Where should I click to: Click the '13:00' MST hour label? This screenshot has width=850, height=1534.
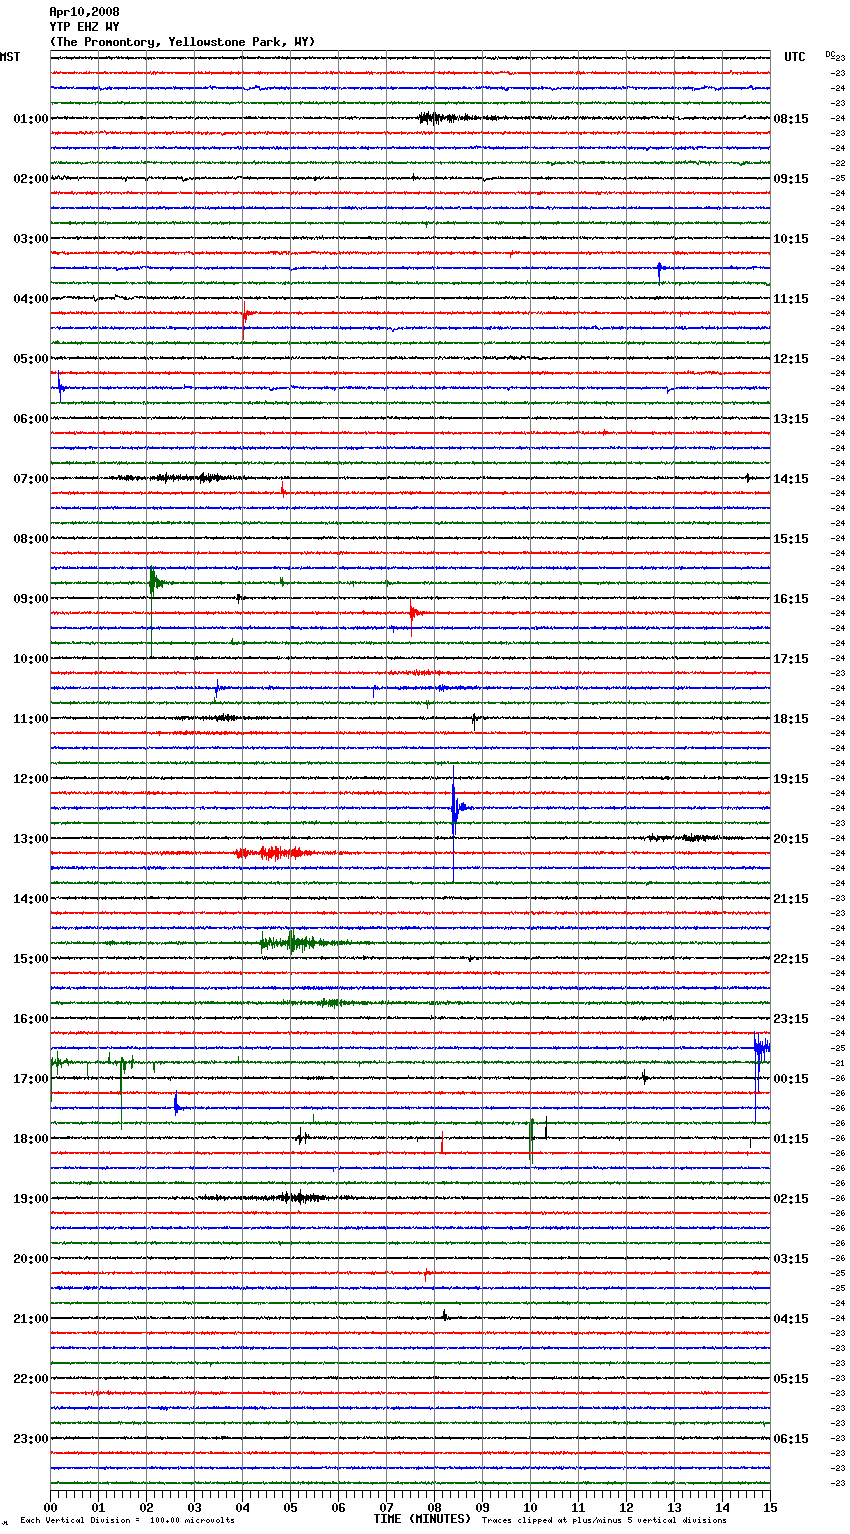(31, 839)
